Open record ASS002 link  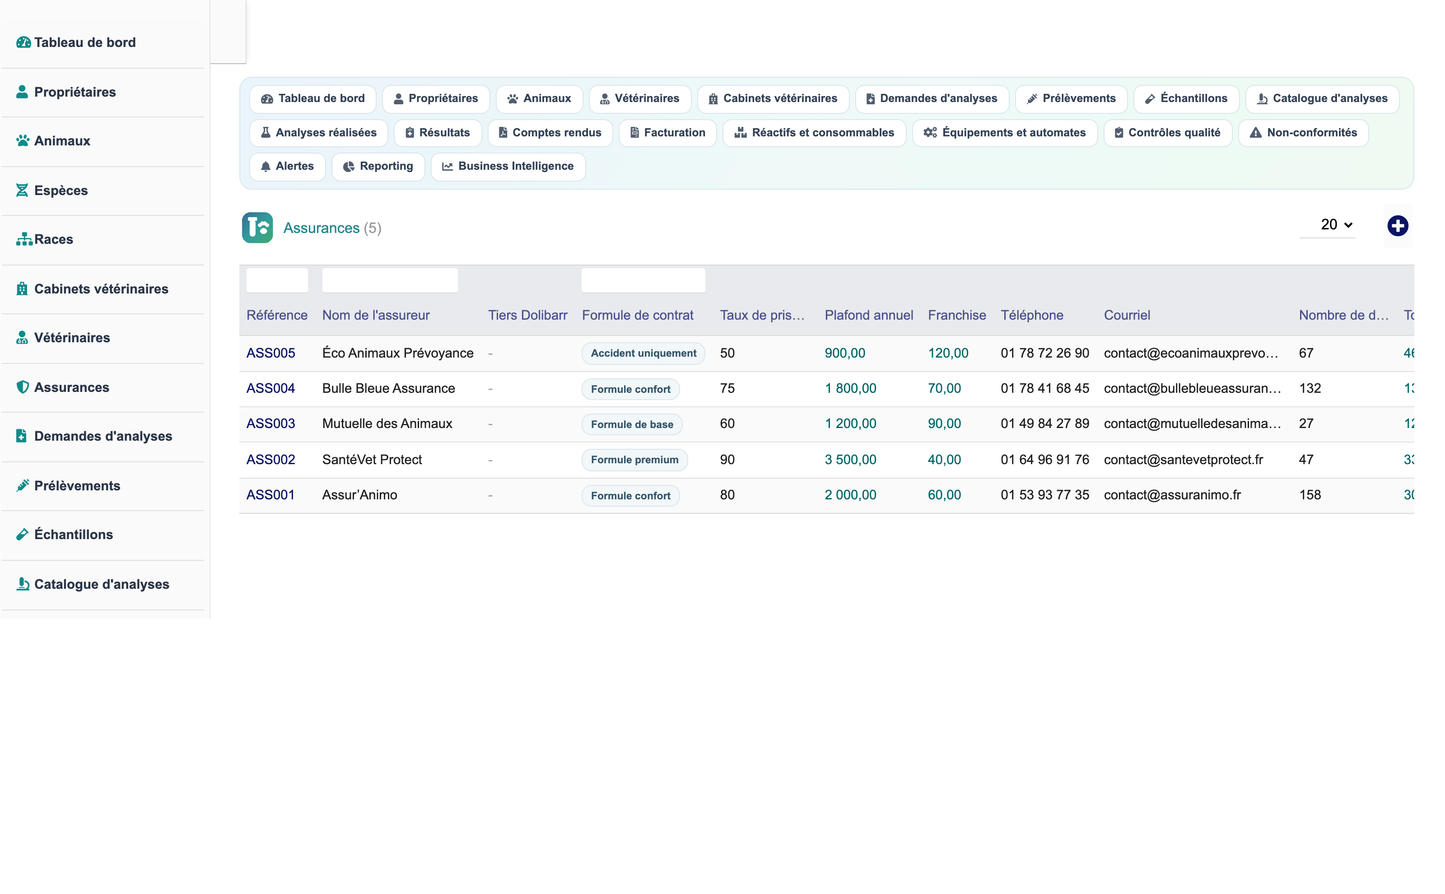pyautogui.click(x=271, y=460)
